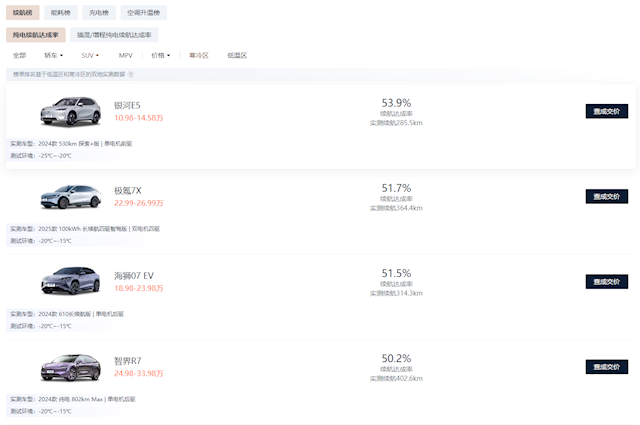
Task: Open the help icon beside the ranking note
Action: (131, 74)
